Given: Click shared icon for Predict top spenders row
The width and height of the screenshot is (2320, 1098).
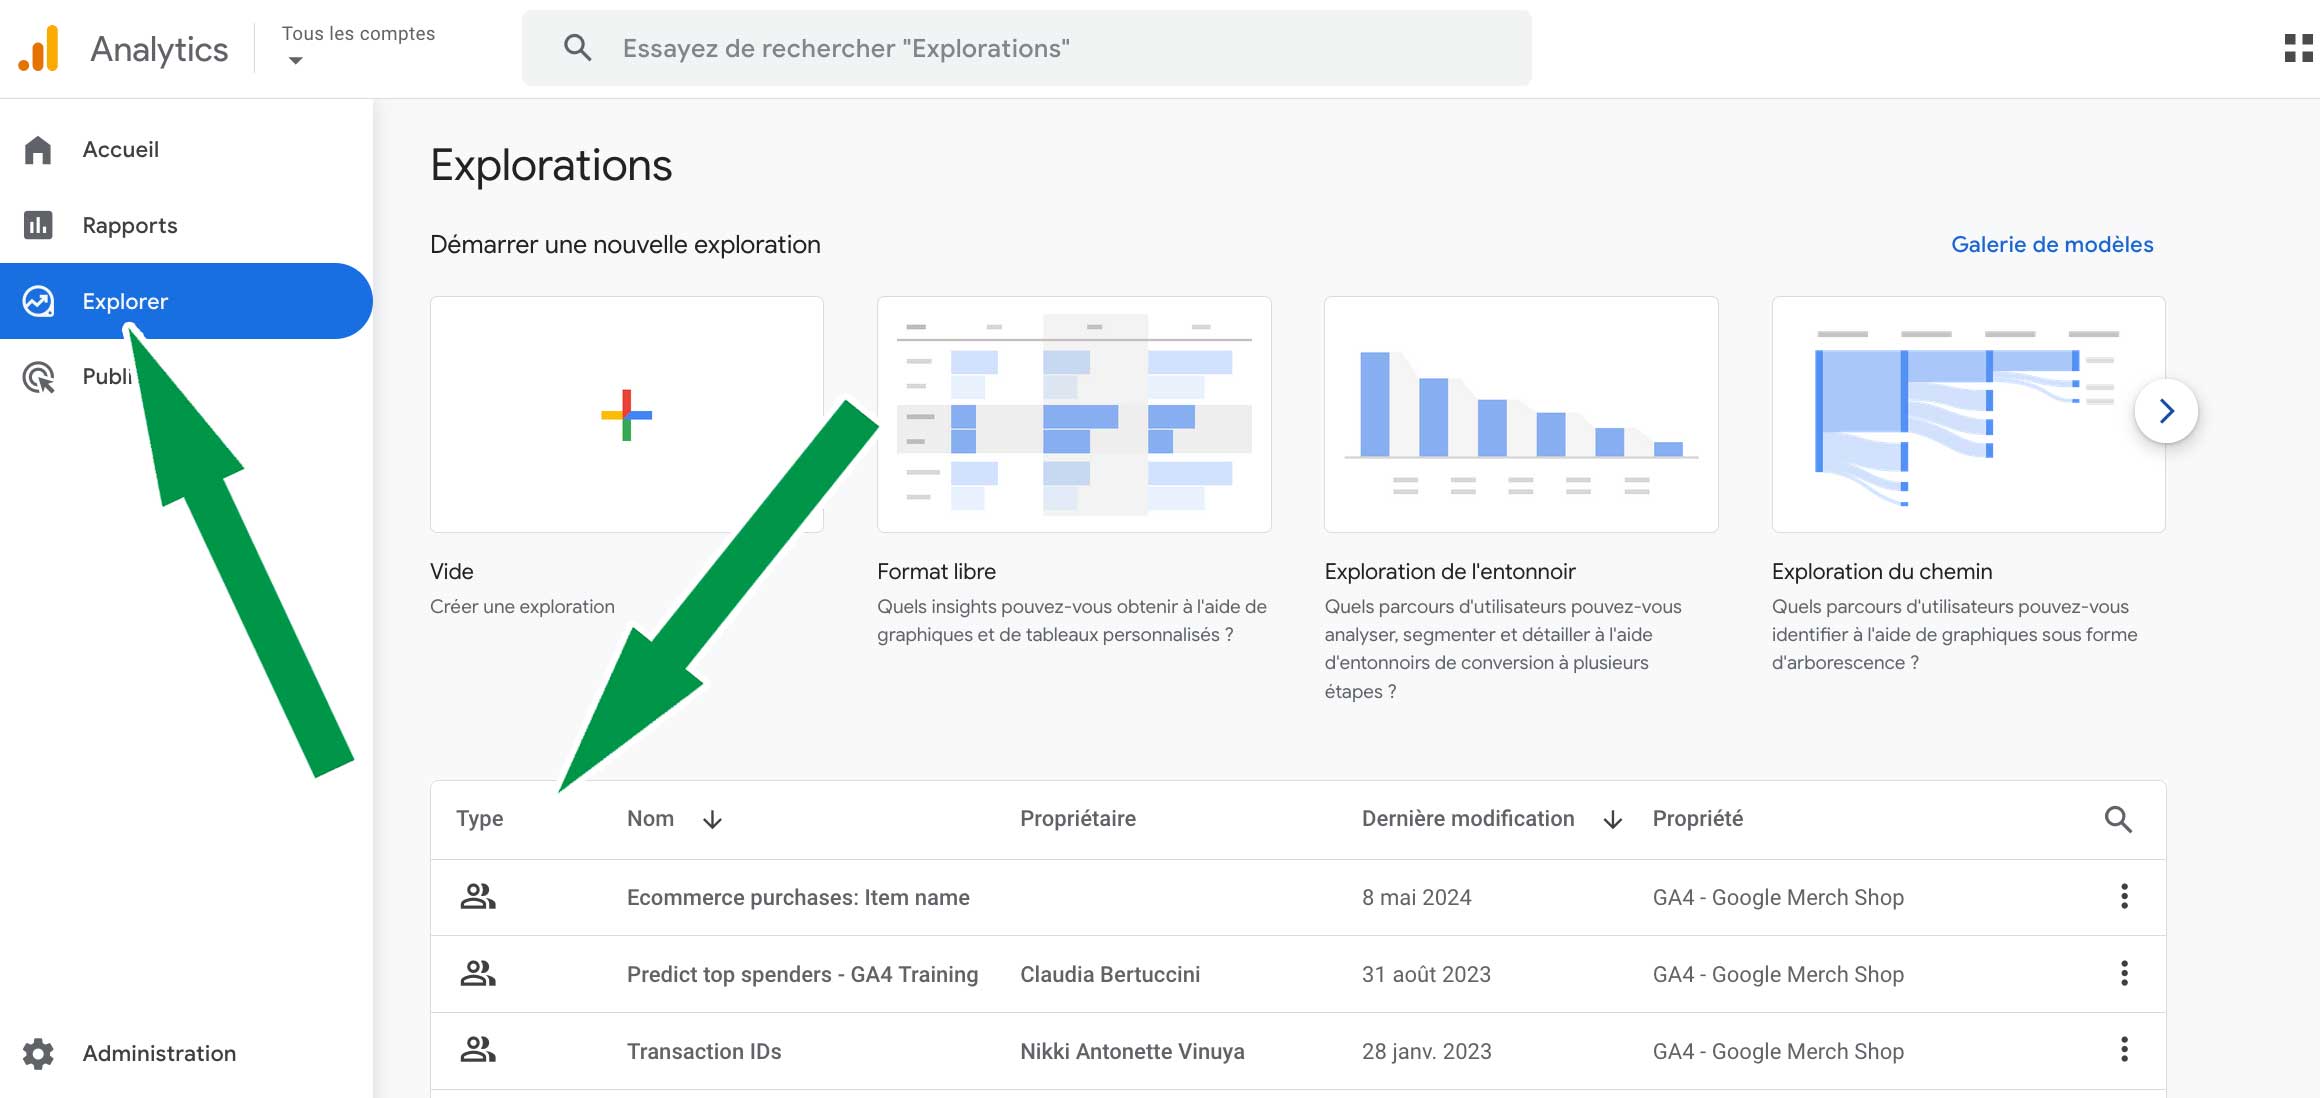Looking at the screenshot, I should click(x=478, y=973).
